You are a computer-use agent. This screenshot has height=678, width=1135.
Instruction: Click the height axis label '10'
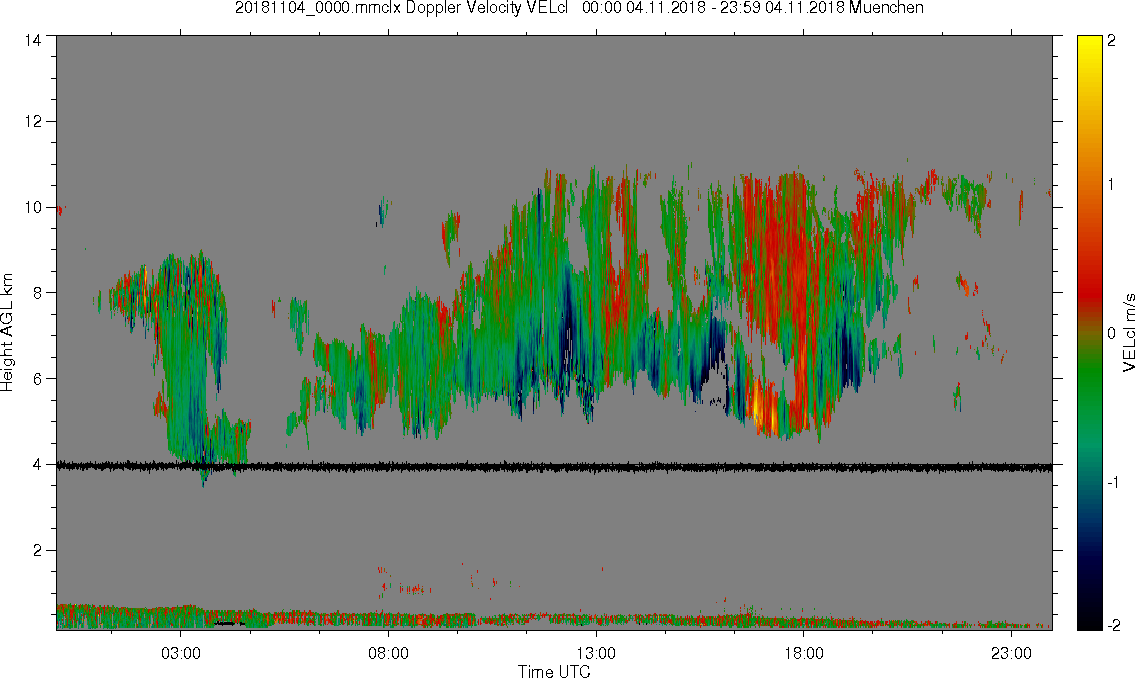click(x=33, y=207)
